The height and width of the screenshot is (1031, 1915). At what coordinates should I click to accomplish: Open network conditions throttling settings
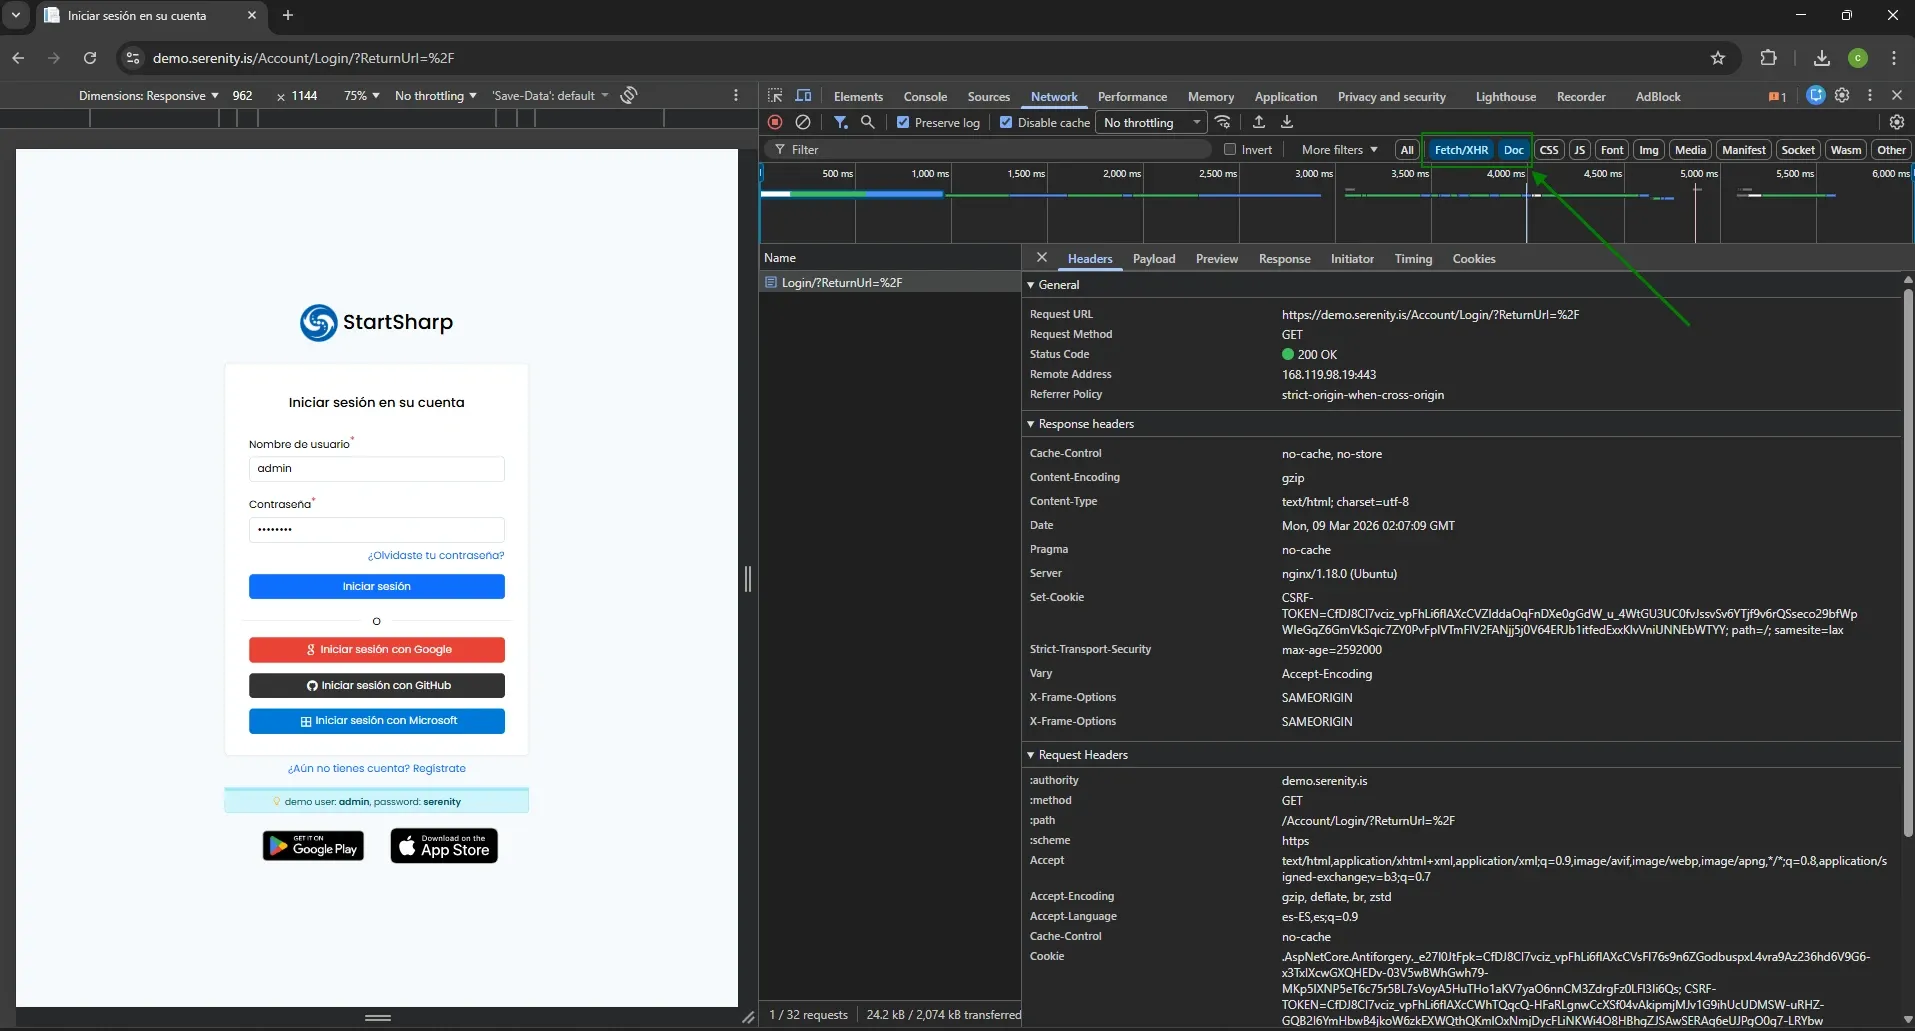(x=1224, y=122)
